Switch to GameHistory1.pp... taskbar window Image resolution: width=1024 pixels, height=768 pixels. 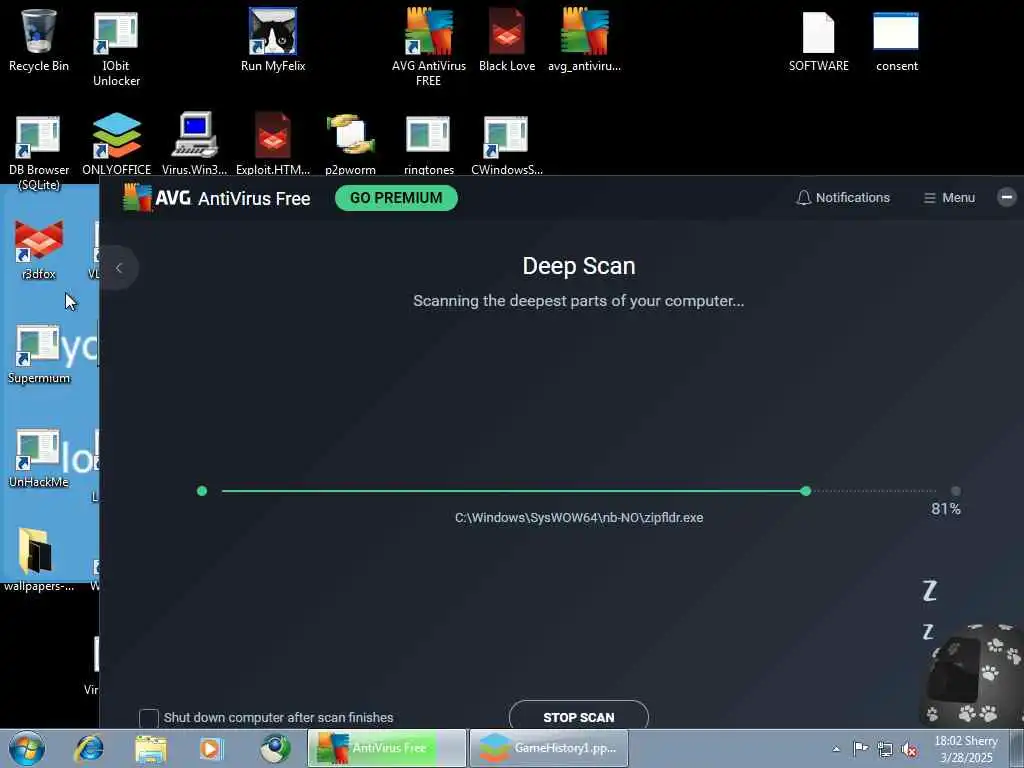pos(549,748)
